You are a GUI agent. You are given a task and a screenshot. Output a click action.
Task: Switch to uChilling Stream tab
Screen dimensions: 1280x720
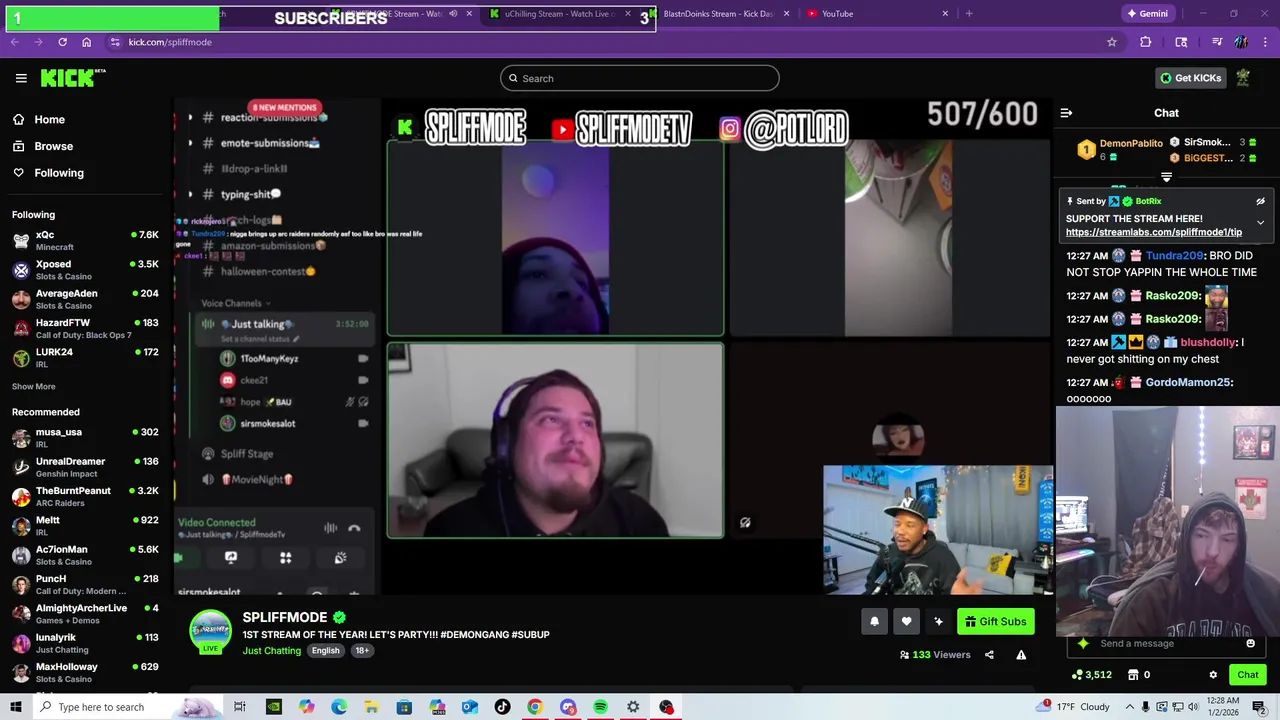[x=560, y=14]
